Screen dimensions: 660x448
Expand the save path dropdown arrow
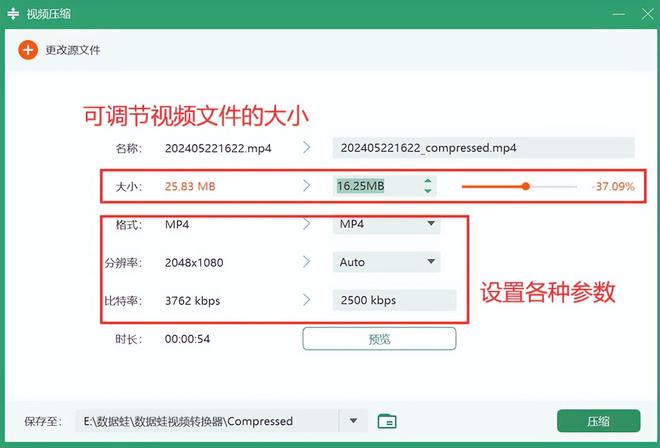click(353, 421)
